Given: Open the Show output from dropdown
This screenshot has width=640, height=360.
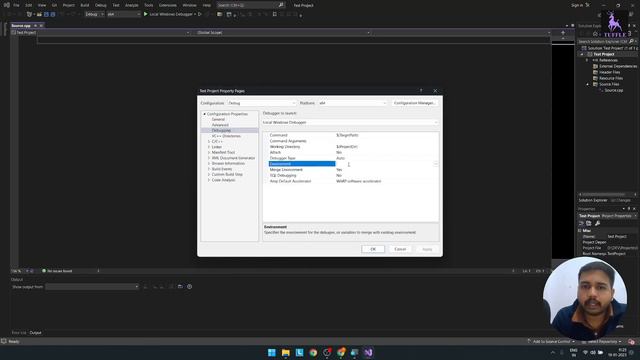Looking at the screenshot, I should click(92, 287).
